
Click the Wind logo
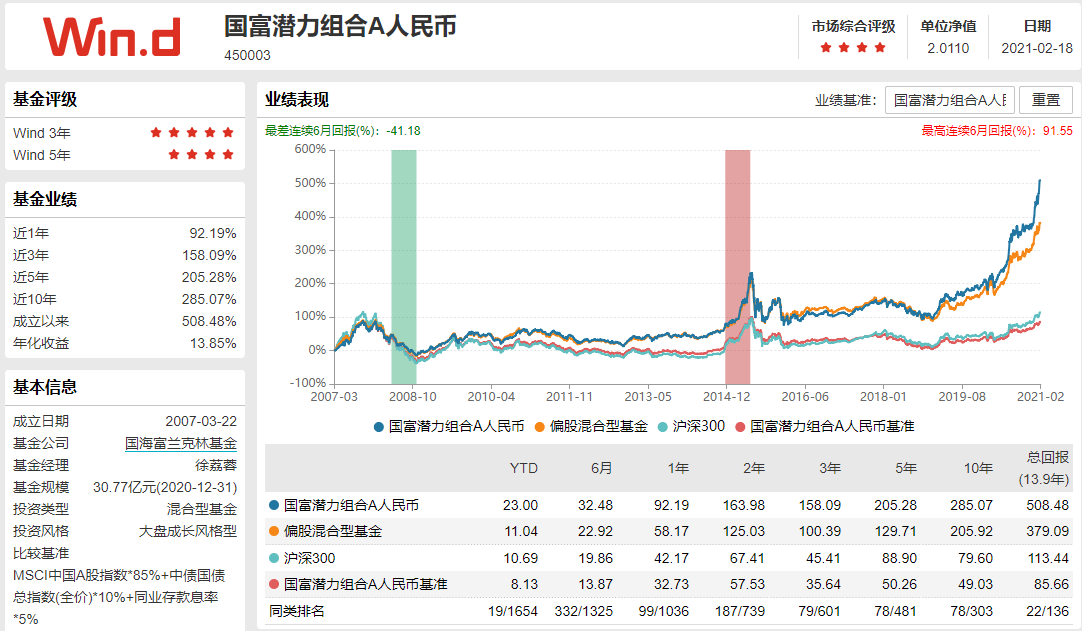point(112,37)
